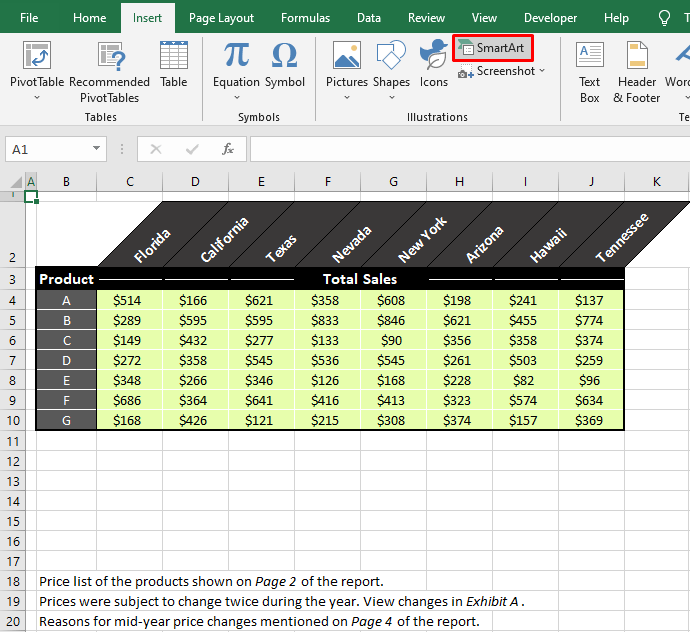The width and height of the screenshot is (690, 632).
Task: Click the note mentioning Page 4
Action: [259, 621]
